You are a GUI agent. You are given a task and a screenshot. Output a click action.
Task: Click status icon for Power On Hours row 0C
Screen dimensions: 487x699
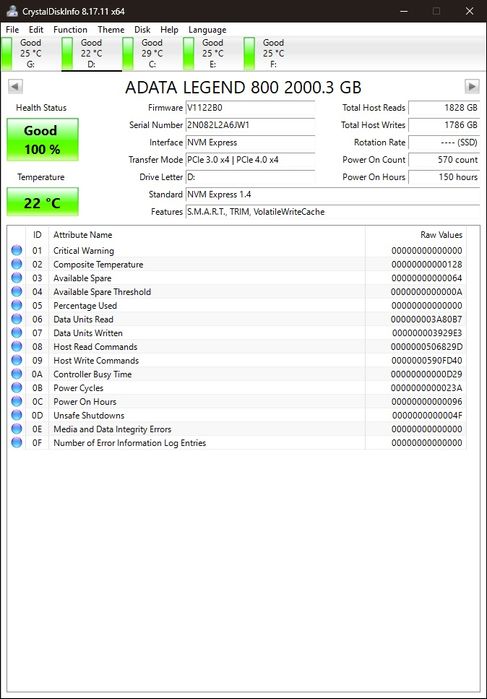(x=17, y=401)
